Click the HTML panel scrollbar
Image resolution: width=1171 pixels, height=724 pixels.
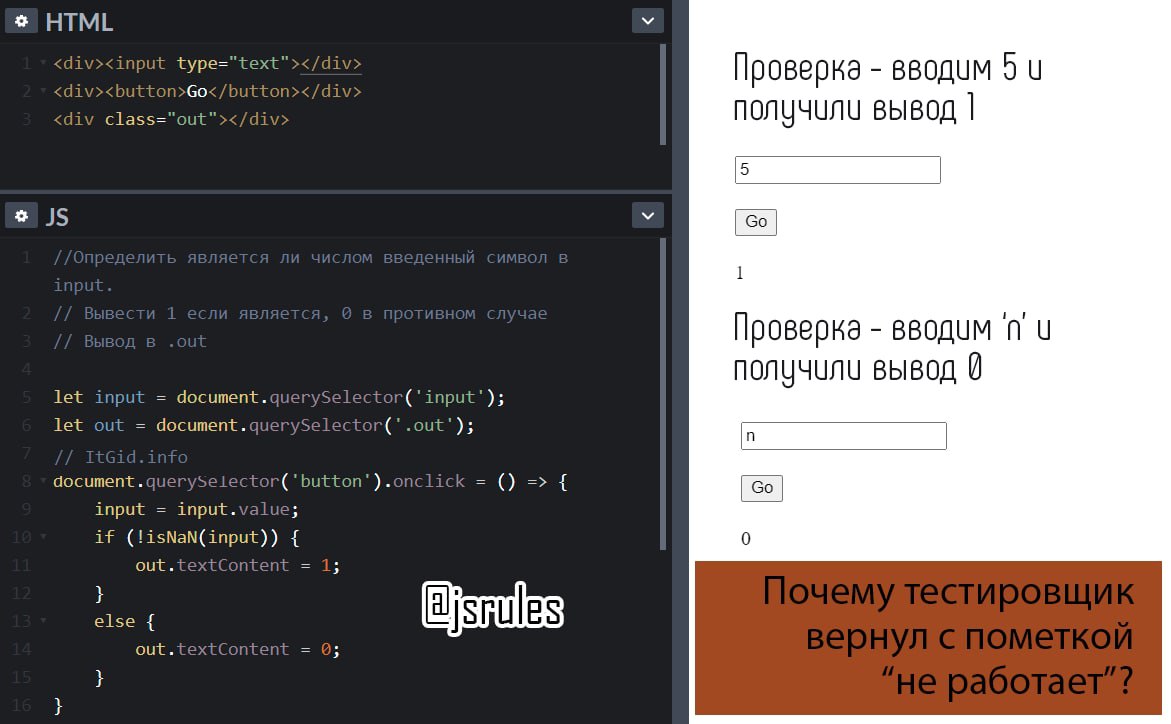(x=662, y=94)
